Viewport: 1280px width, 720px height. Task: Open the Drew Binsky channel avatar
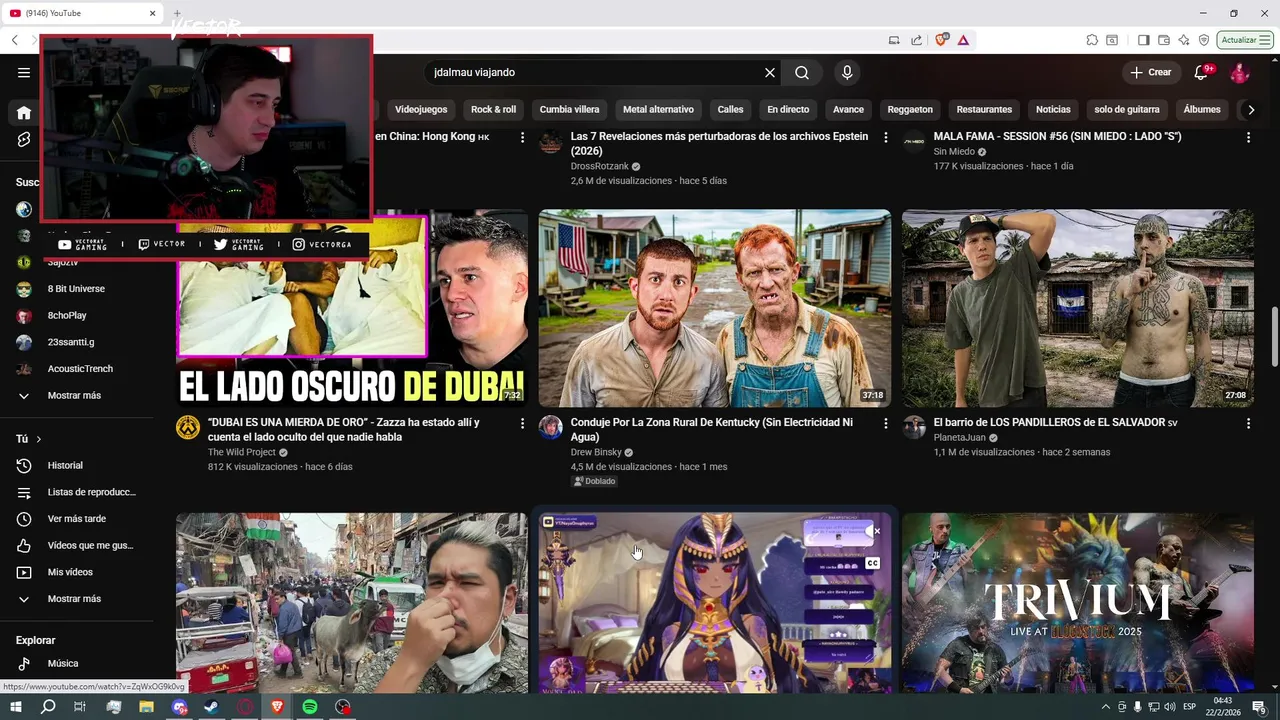coord(551,427)
